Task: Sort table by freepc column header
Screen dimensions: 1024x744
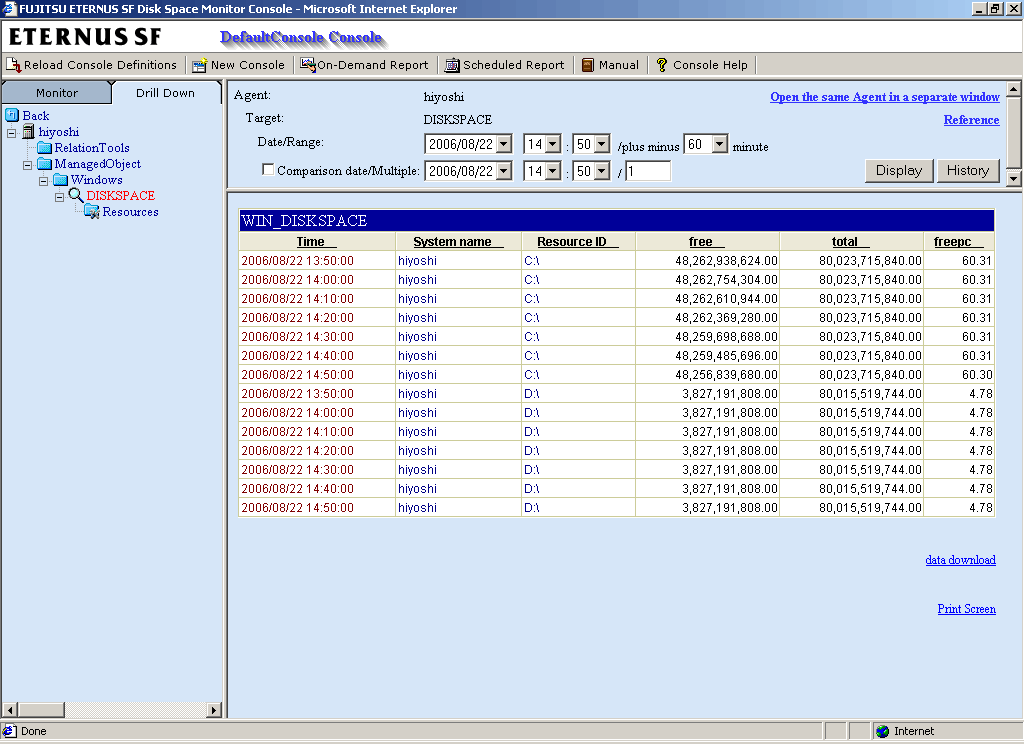Action: click(x=959, y=242)
